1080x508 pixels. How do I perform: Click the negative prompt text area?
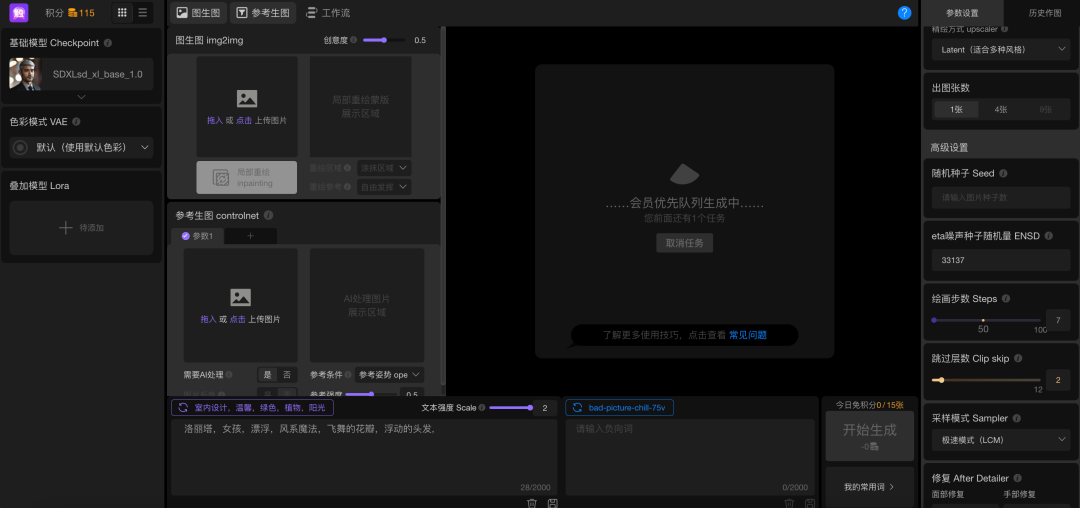tap(691, 456)
